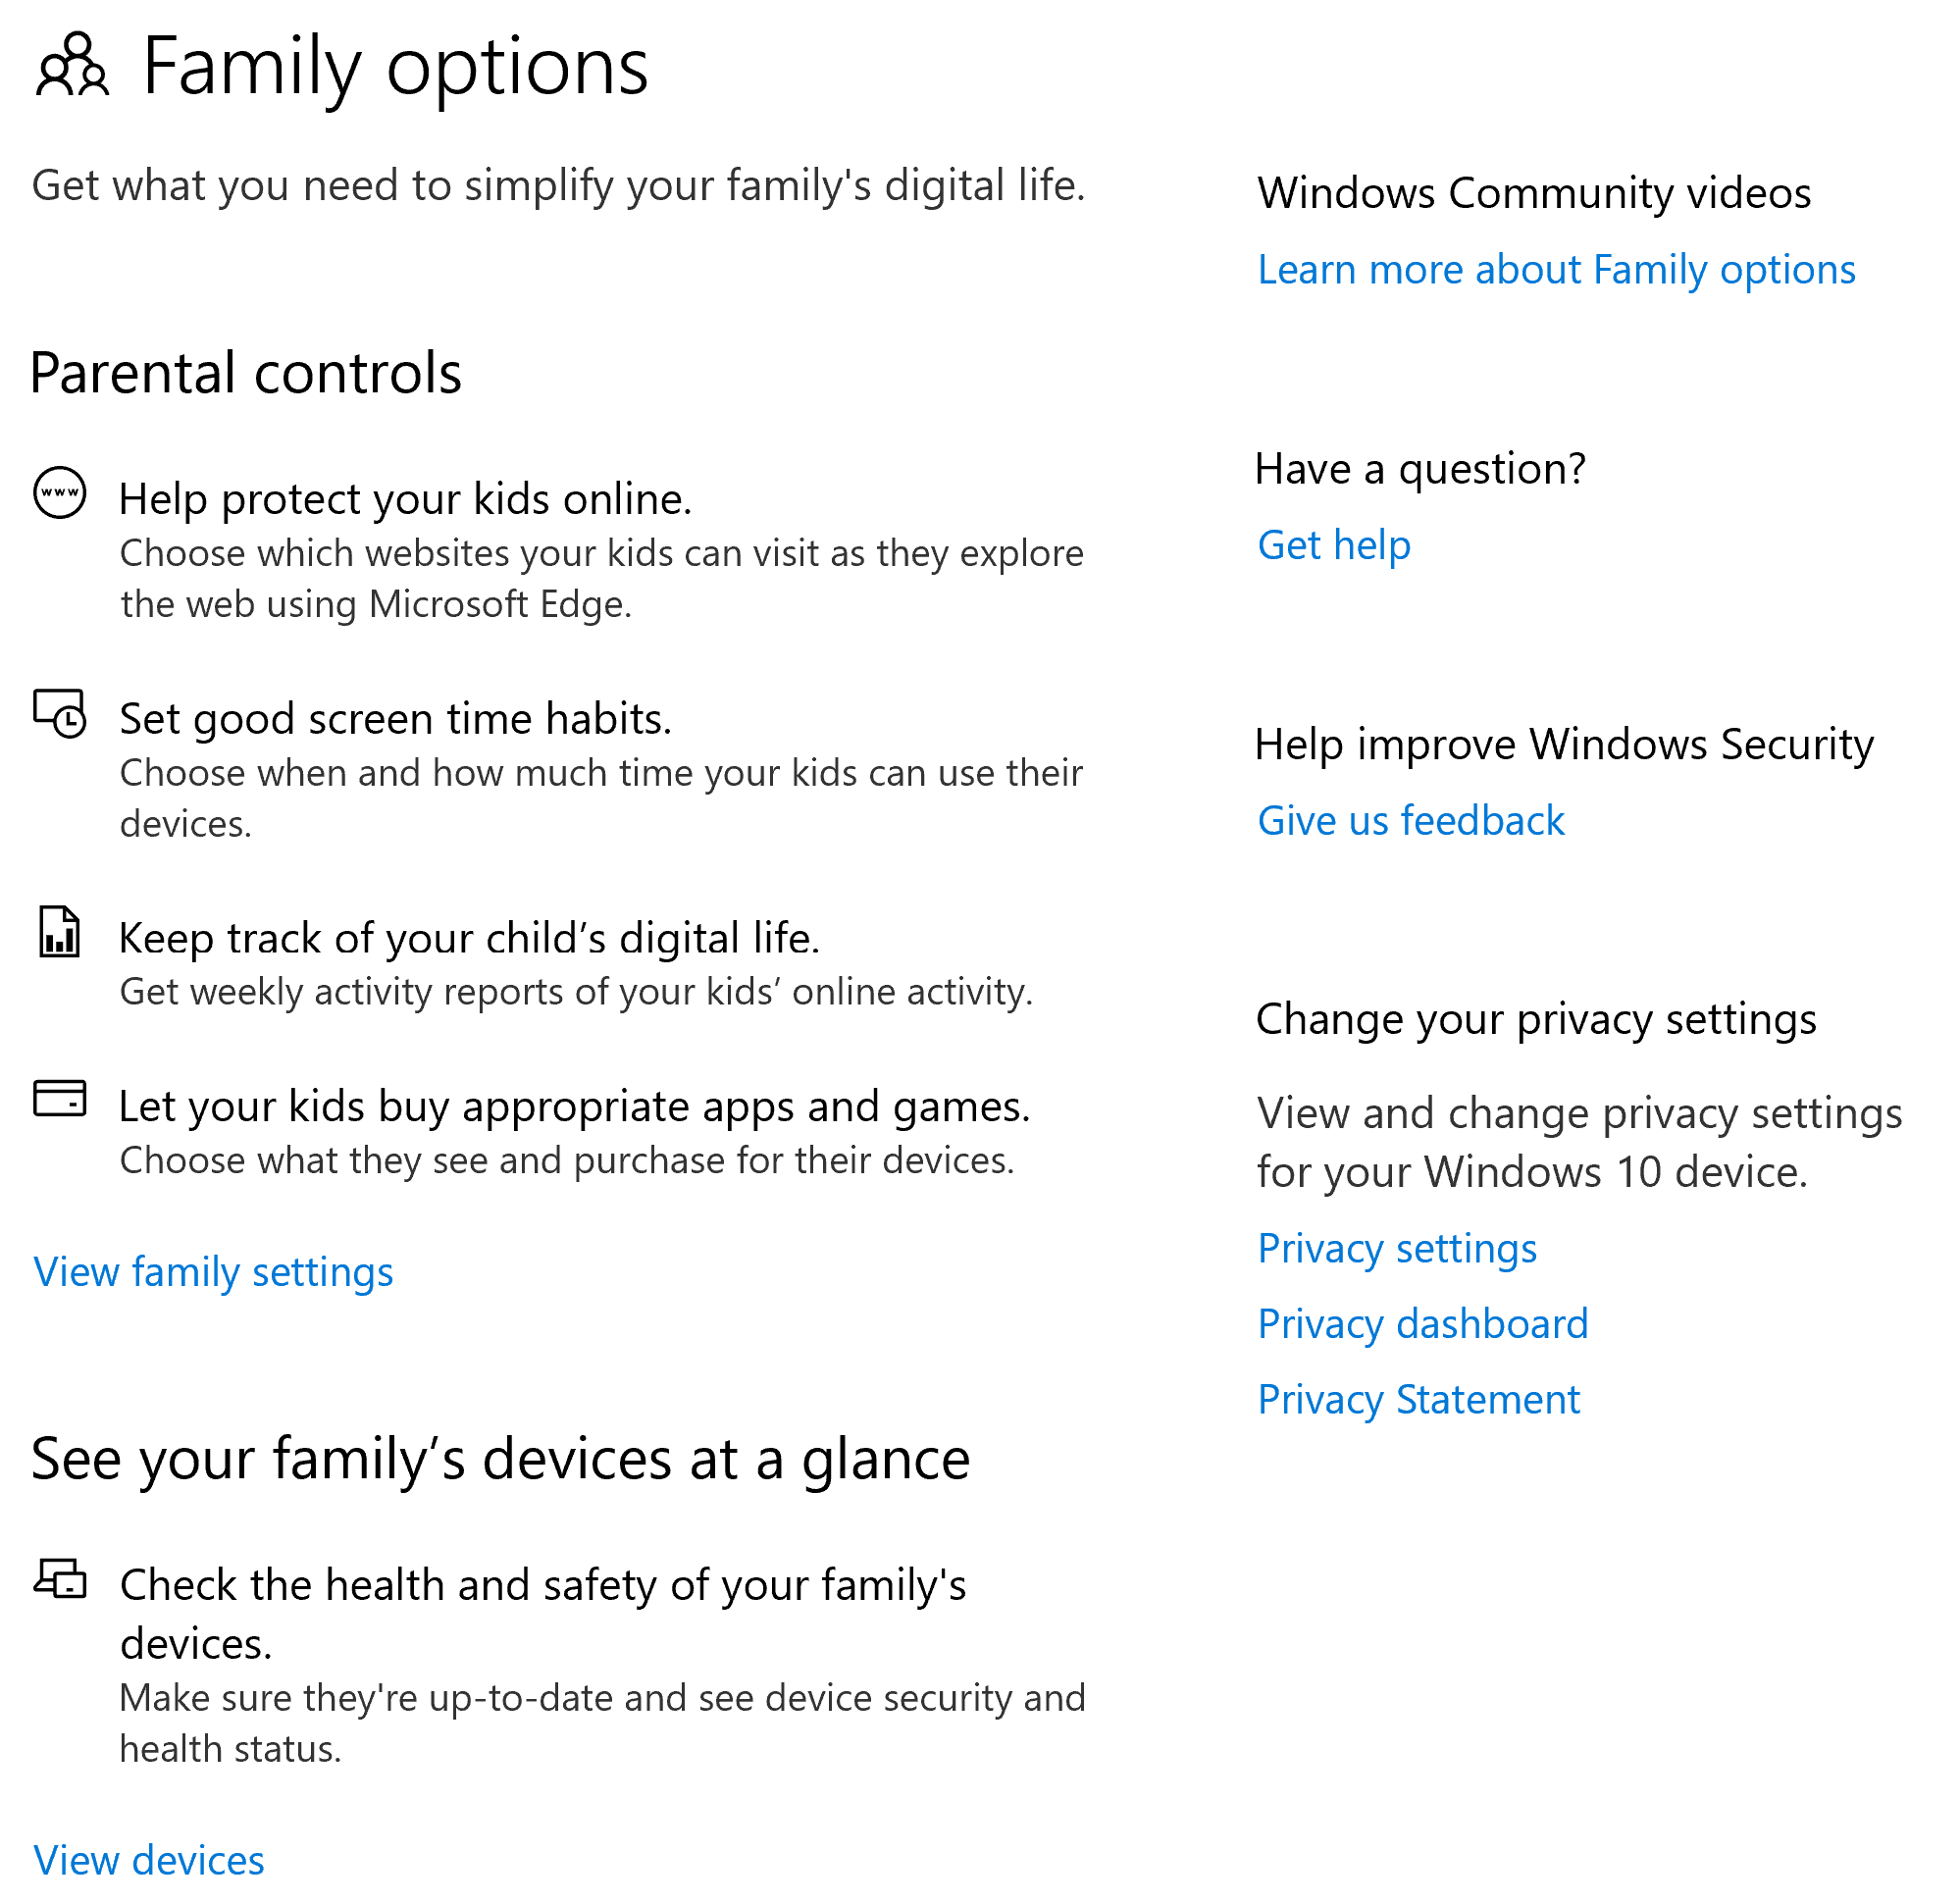Click the Family options page title
The image size is (1960, 1904).
pos(395,66)
